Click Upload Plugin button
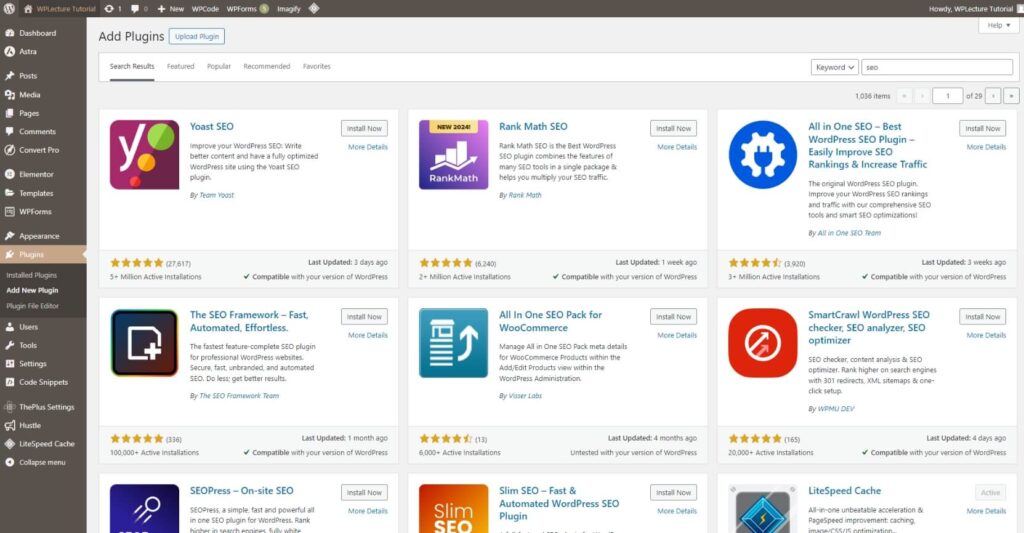The image size is (1024, 533). (197, 37)
